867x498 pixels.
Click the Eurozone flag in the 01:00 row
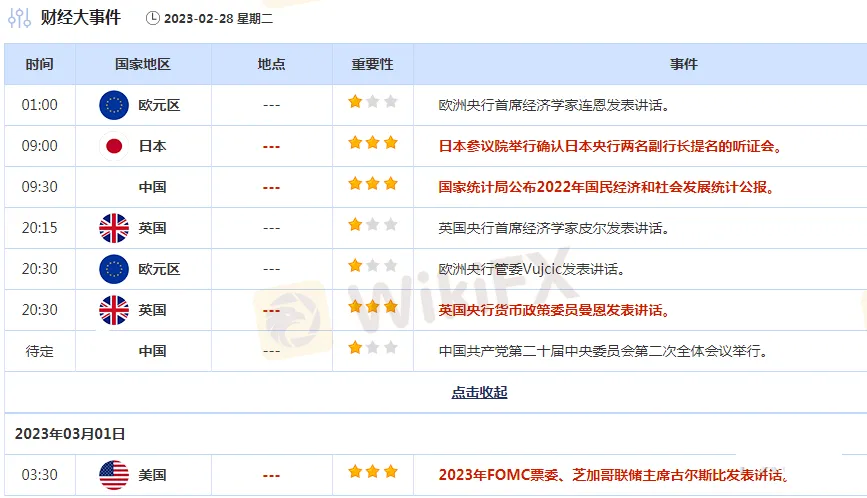(114, 105)
